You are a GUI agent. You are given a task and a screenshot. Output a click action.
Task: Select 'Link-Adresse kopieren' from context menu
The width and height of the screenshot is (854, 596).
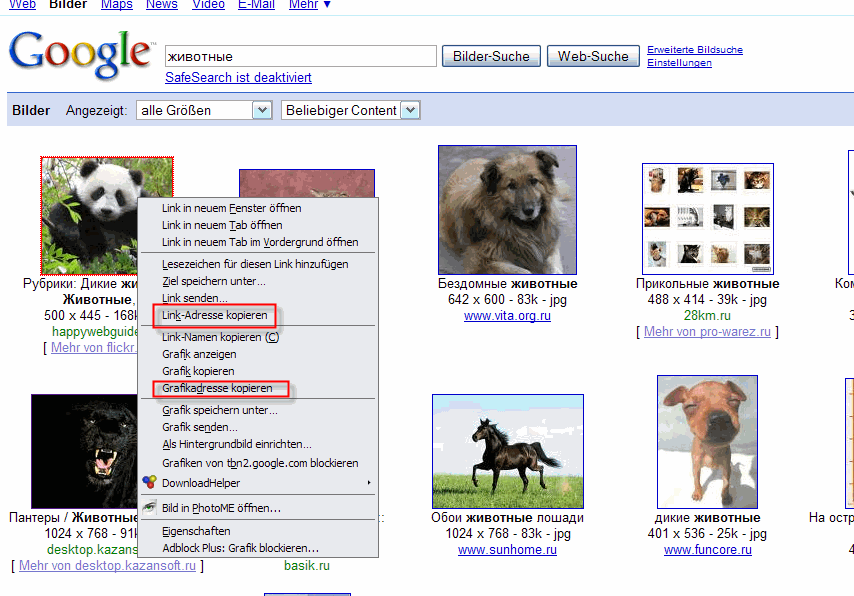coord(215,315)
